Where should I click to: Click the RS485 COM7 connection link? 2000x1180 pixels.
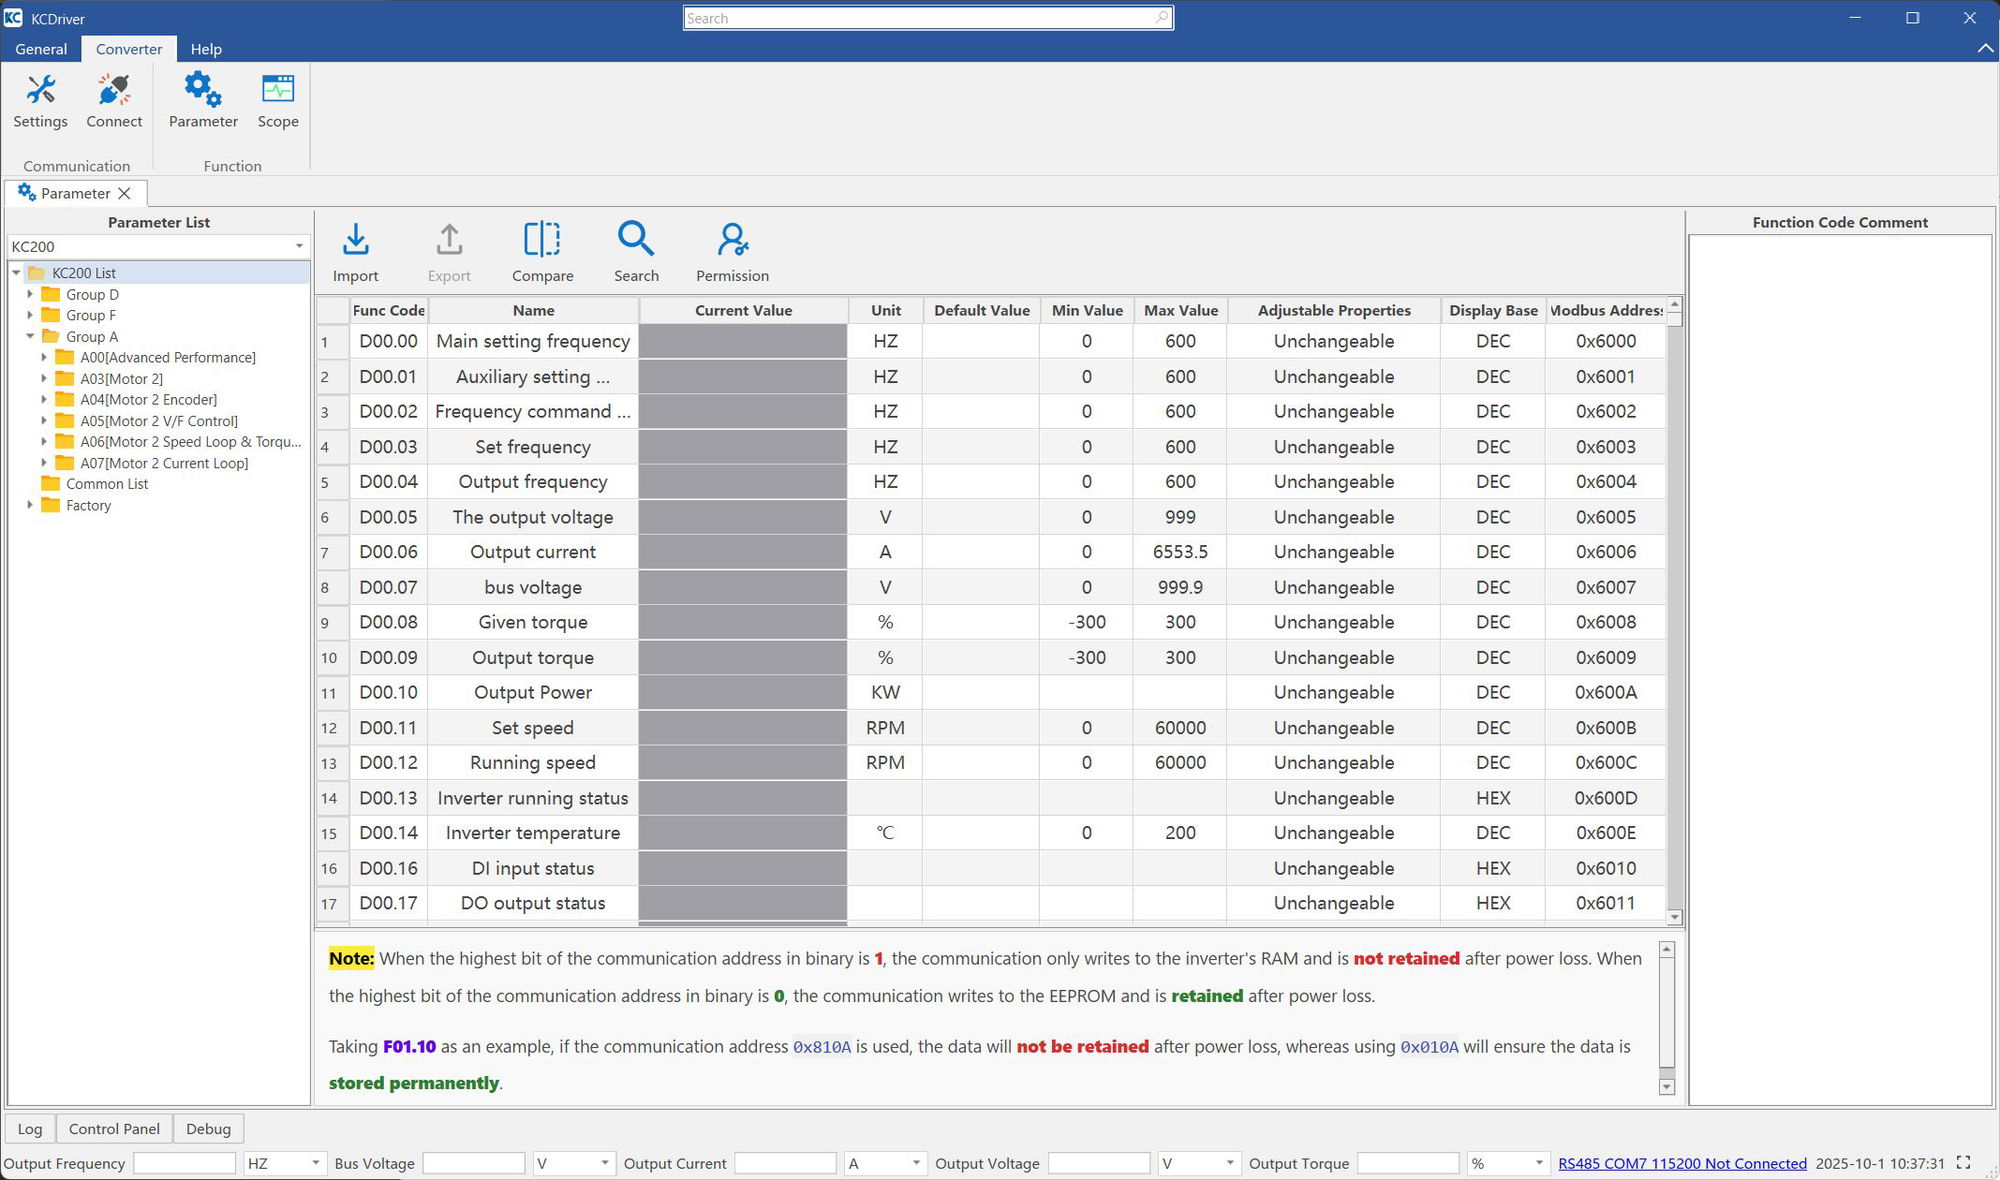1681,1163
